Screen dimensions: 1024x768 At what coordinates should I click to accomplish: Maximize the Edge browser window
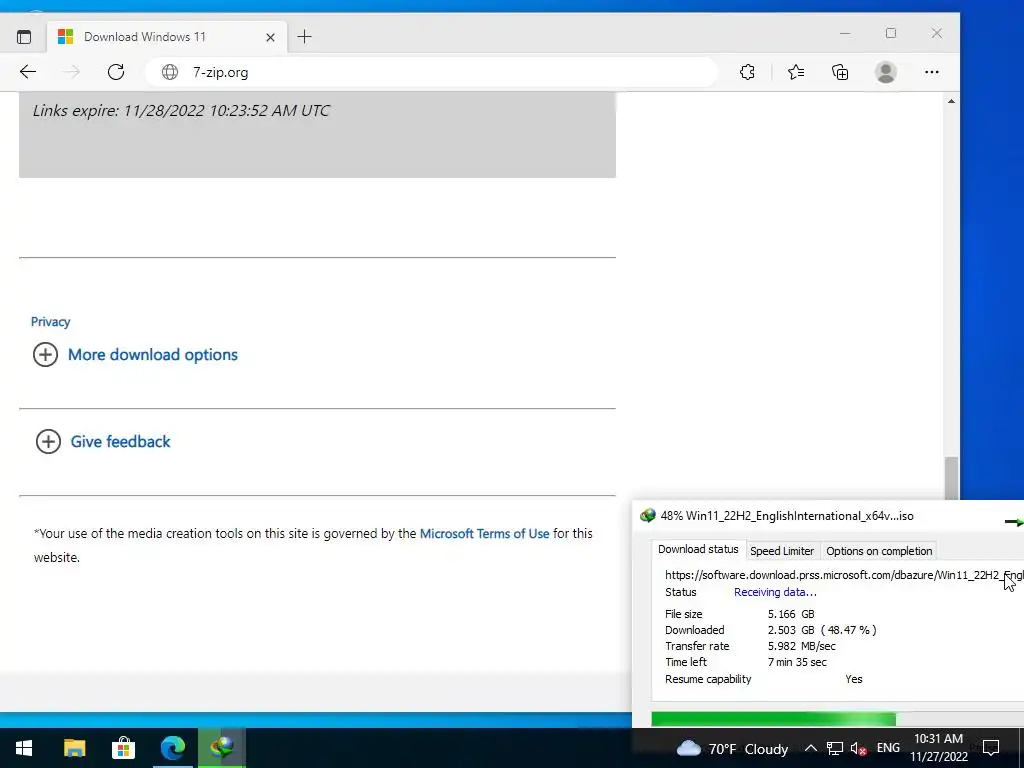coord(891,33)
